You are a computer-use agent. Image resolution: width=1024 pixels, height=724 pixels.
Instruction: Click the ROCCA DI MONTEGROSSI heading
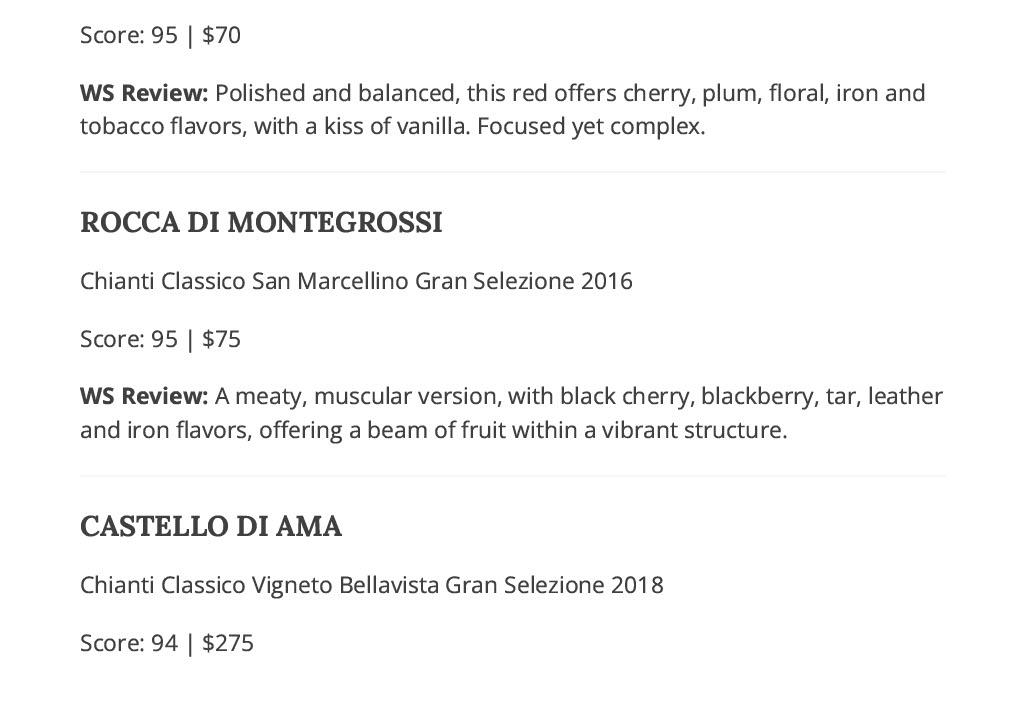261,223
